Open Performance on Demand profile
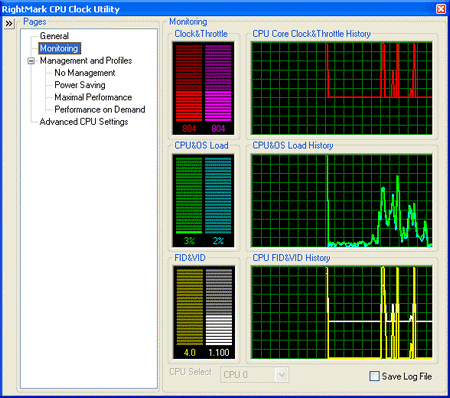This screenshot has width=450, height=398. 100,109
